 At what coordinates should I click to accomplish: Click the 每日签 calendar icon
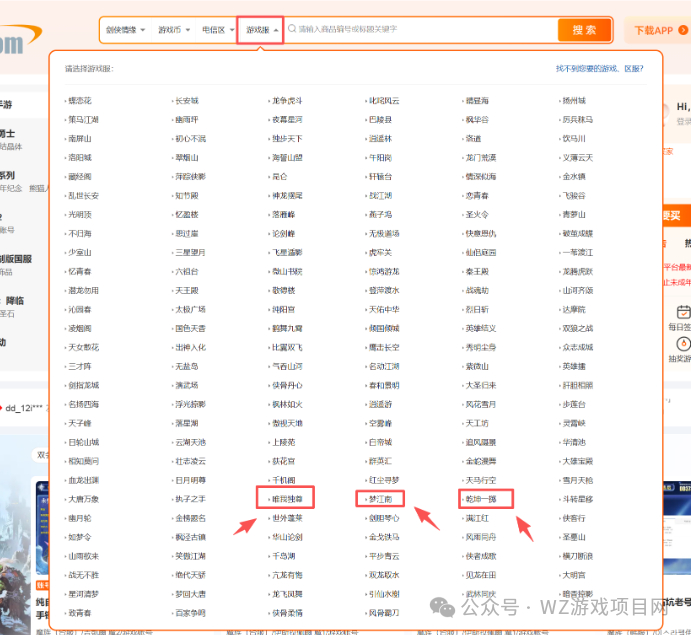pyautogui.click(x=683, y=312)
